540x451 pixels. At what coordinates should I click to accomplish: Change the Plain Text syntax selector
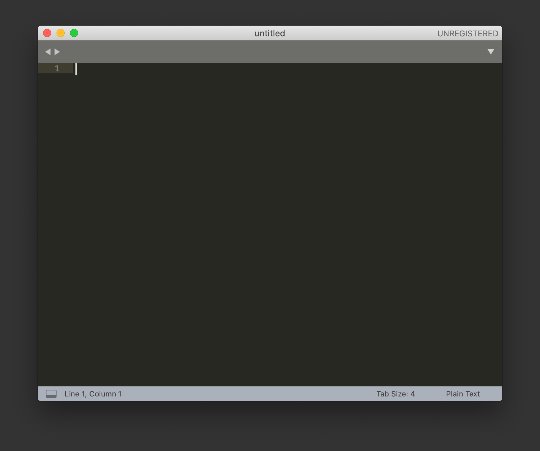[x=463, y=394]
